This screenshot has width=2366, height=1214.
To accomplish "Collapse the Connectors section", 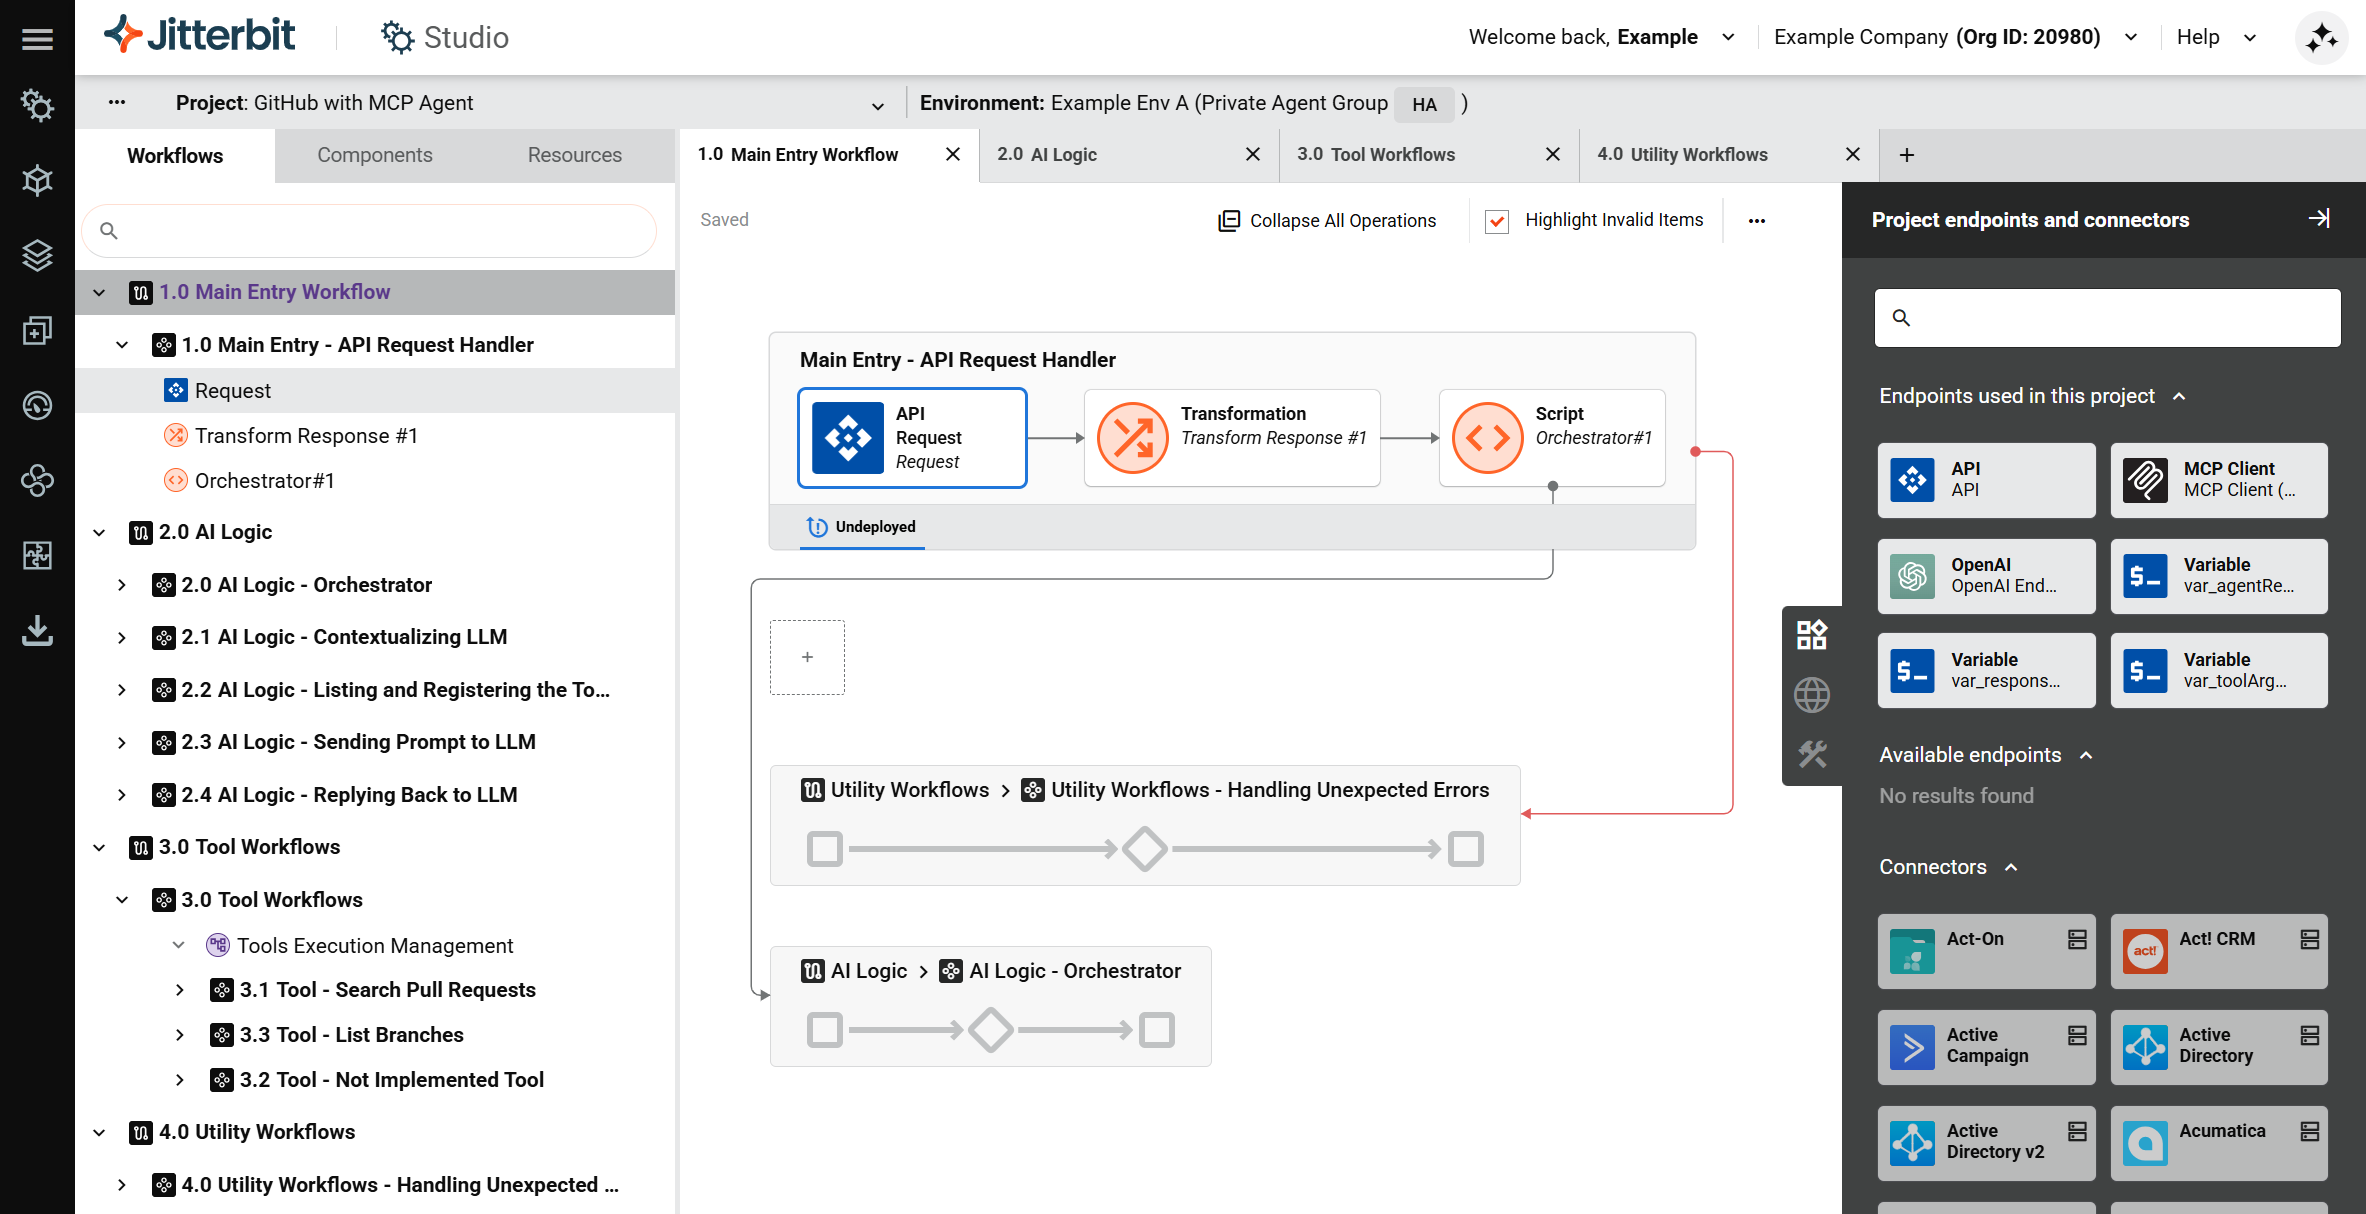I will (x=2011, y=867).
